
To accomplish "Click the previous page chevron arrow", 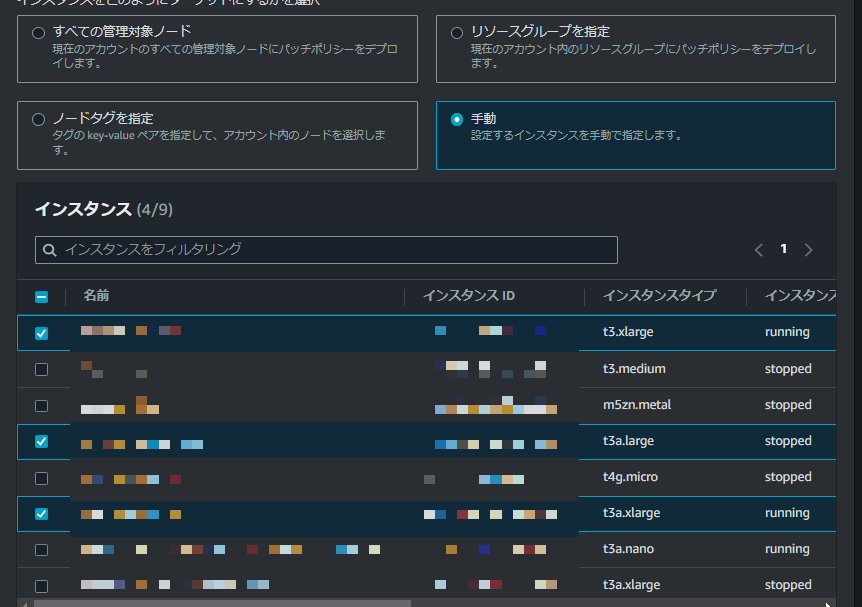I will (x=758, y=249).
